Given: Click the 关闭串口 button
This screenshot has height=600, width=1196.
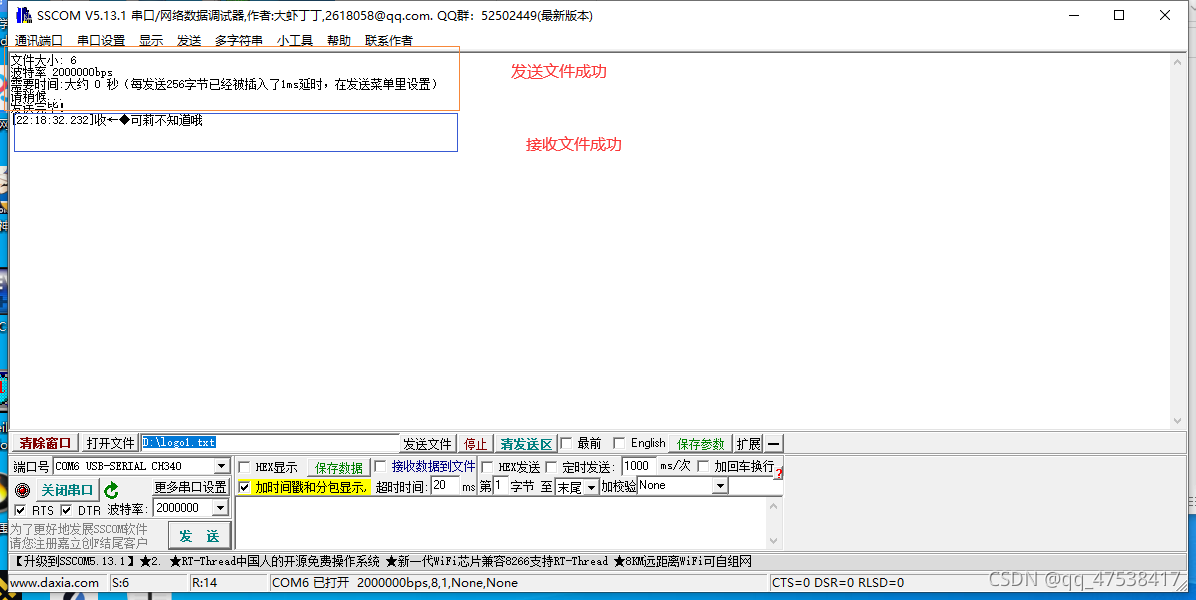Looking at the screenshot, I should (67, 490).
